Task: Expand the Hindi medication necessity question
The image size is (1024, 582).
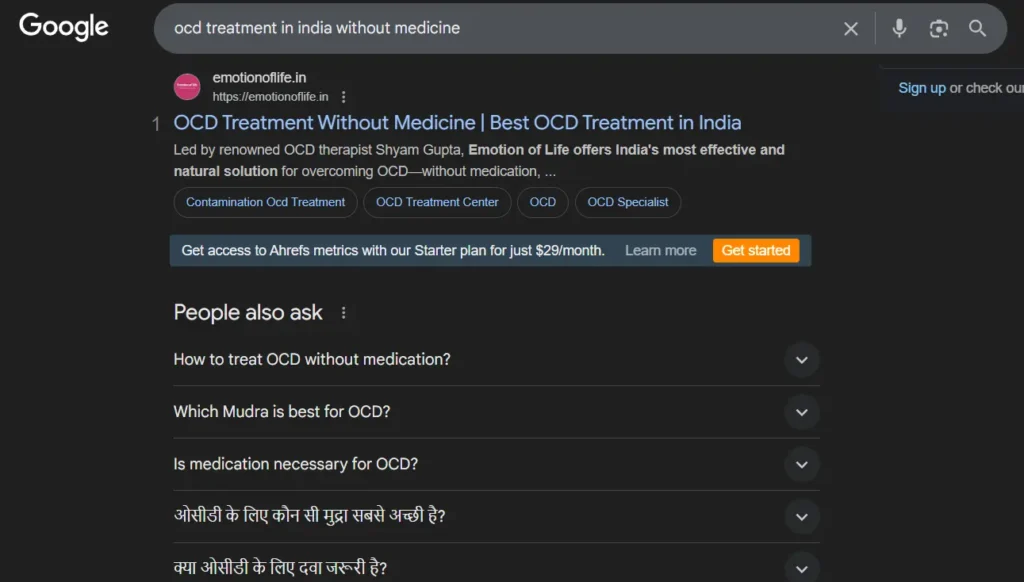Action: pyautogui.click(x=496, y=568)
